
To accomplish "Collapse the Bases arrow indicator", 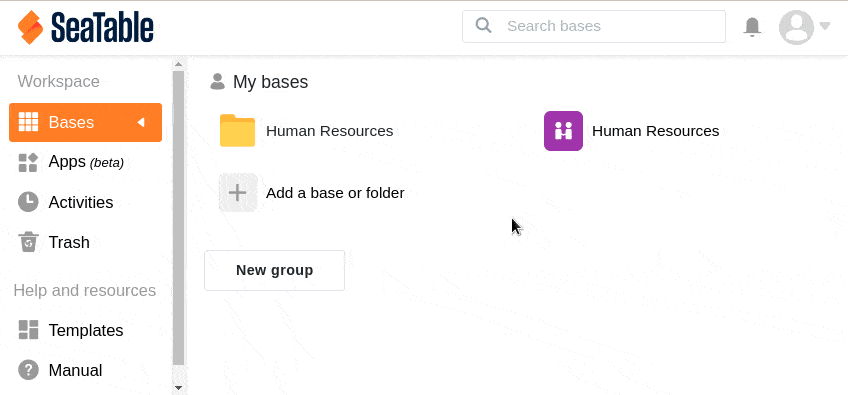I will pyautogui.click(x=141, y=122).
